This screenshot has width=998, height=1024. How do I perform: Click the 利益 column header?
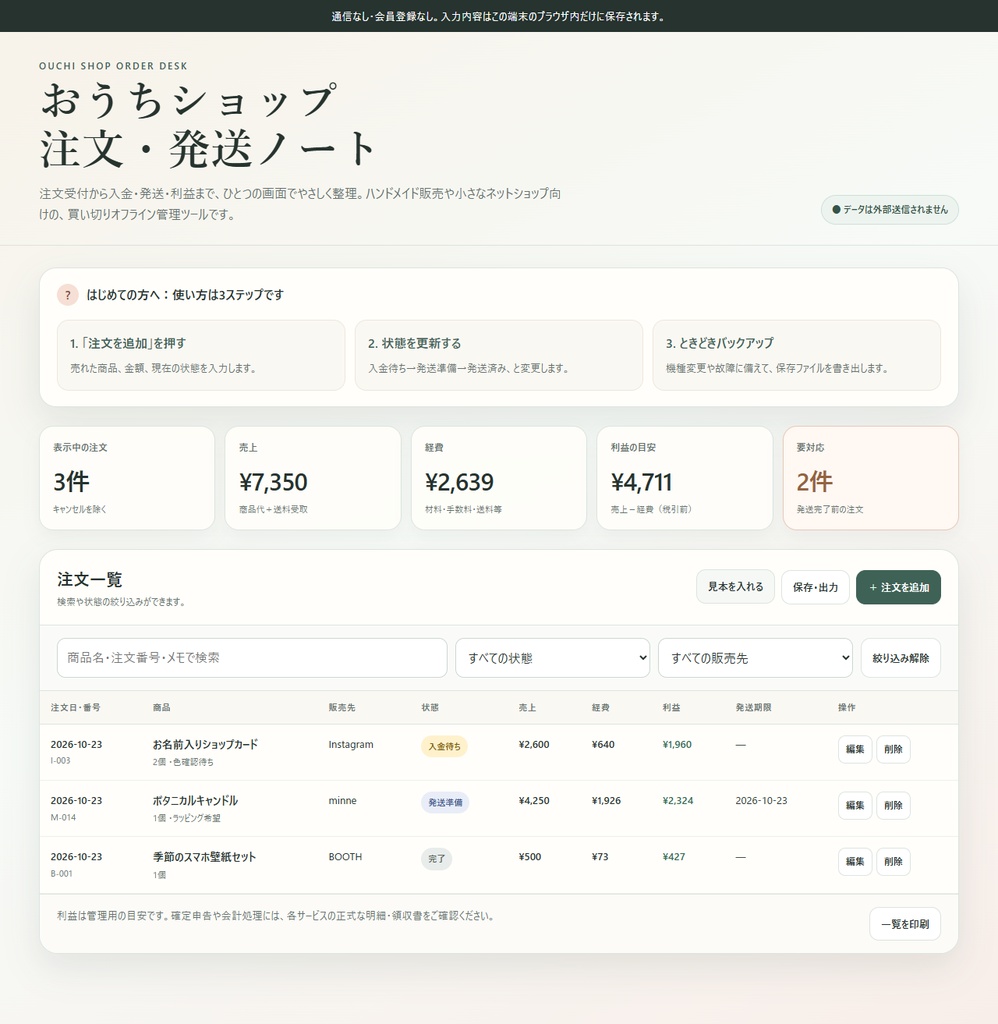pos(671,707)
